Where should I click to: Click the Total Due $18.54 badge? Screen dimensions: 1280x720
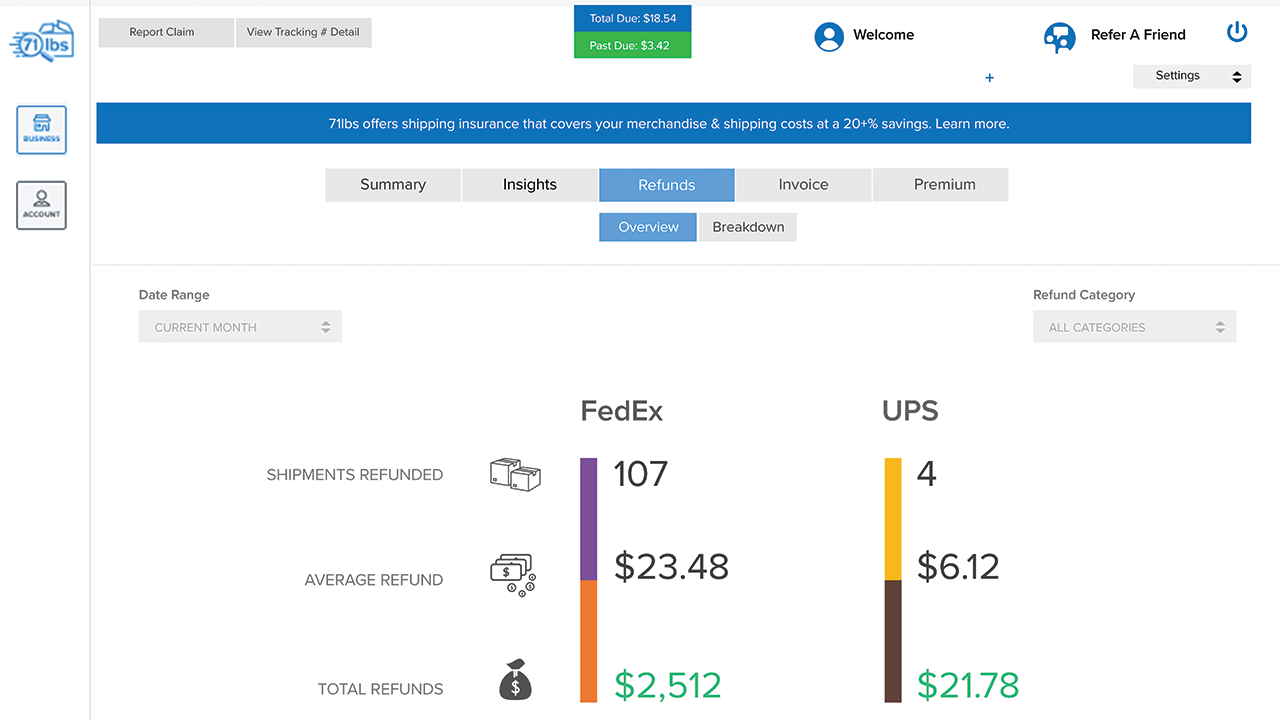coord(632,19)
